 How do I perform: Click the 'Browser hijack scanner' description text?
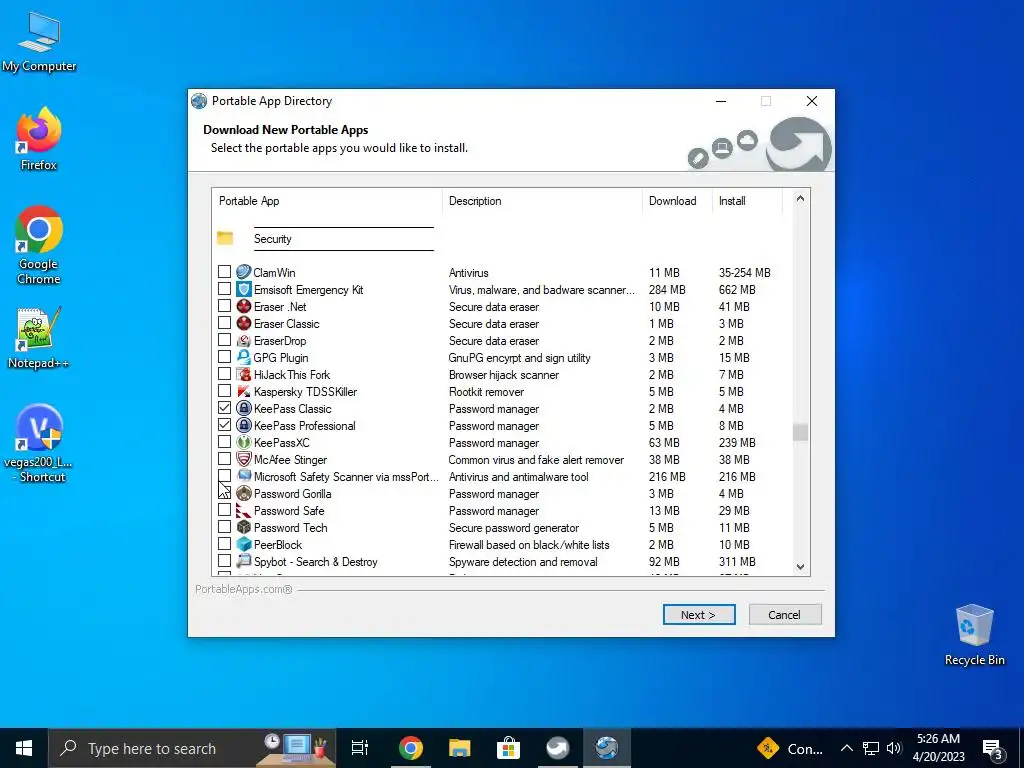(x=504, y=375)
